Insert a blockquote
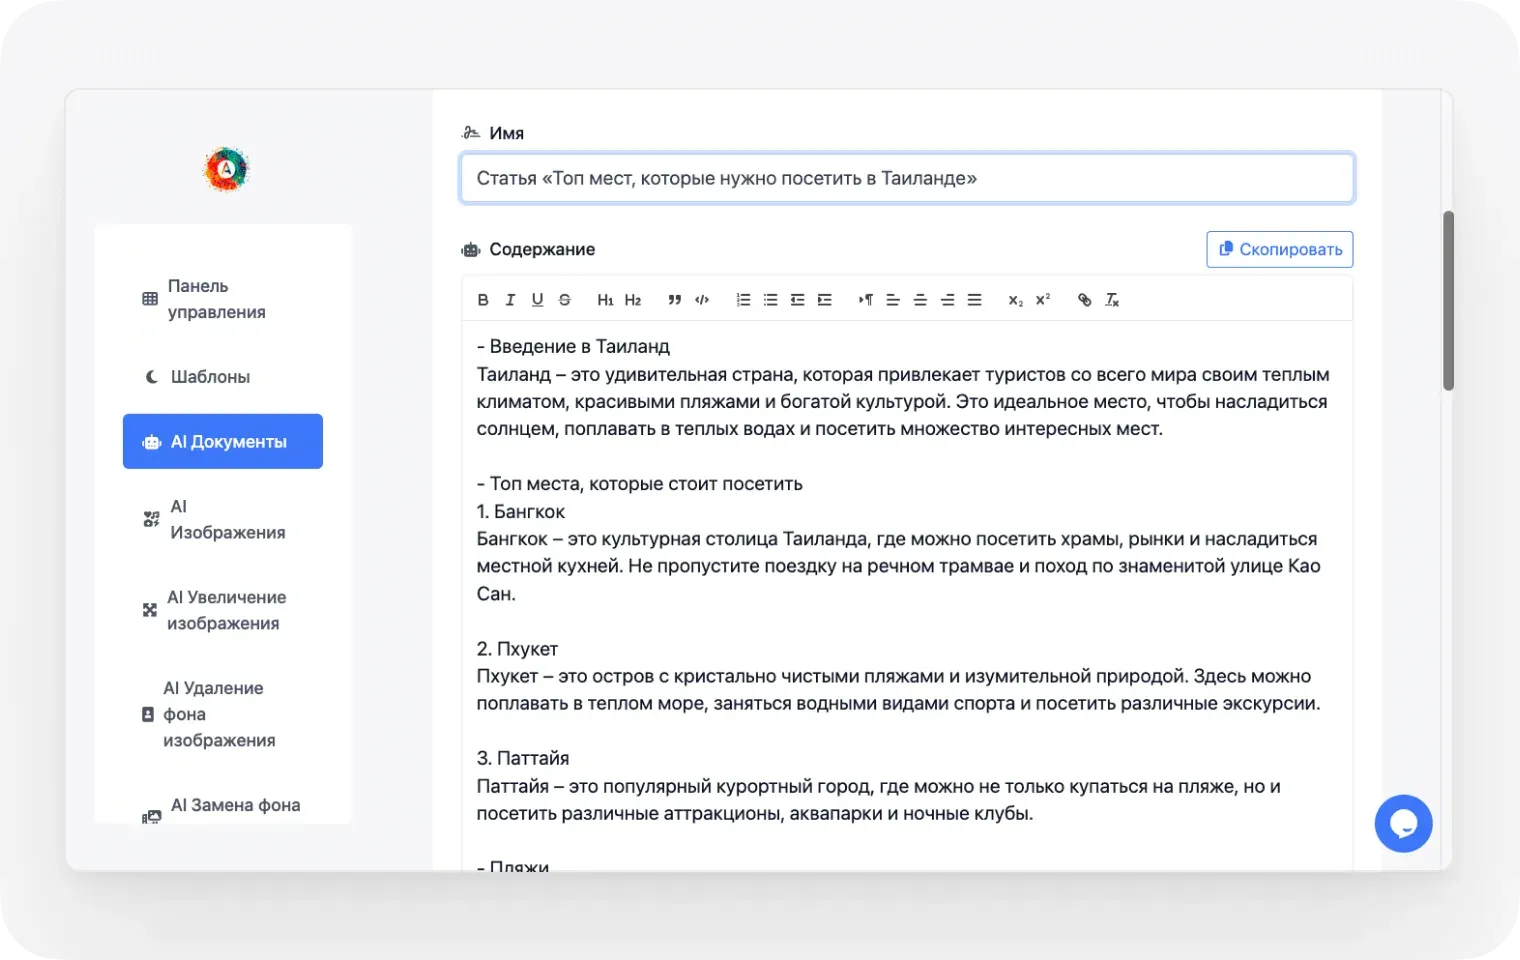Viewport: 1520px width, 960px height. (x=675, y=300)
